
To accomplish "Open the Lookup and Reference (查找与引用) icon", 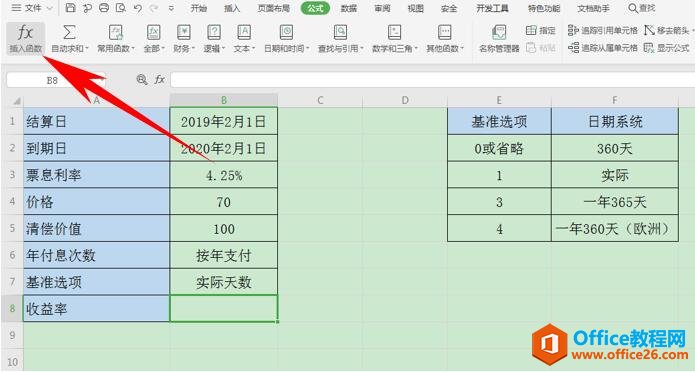I will point(340,32).
